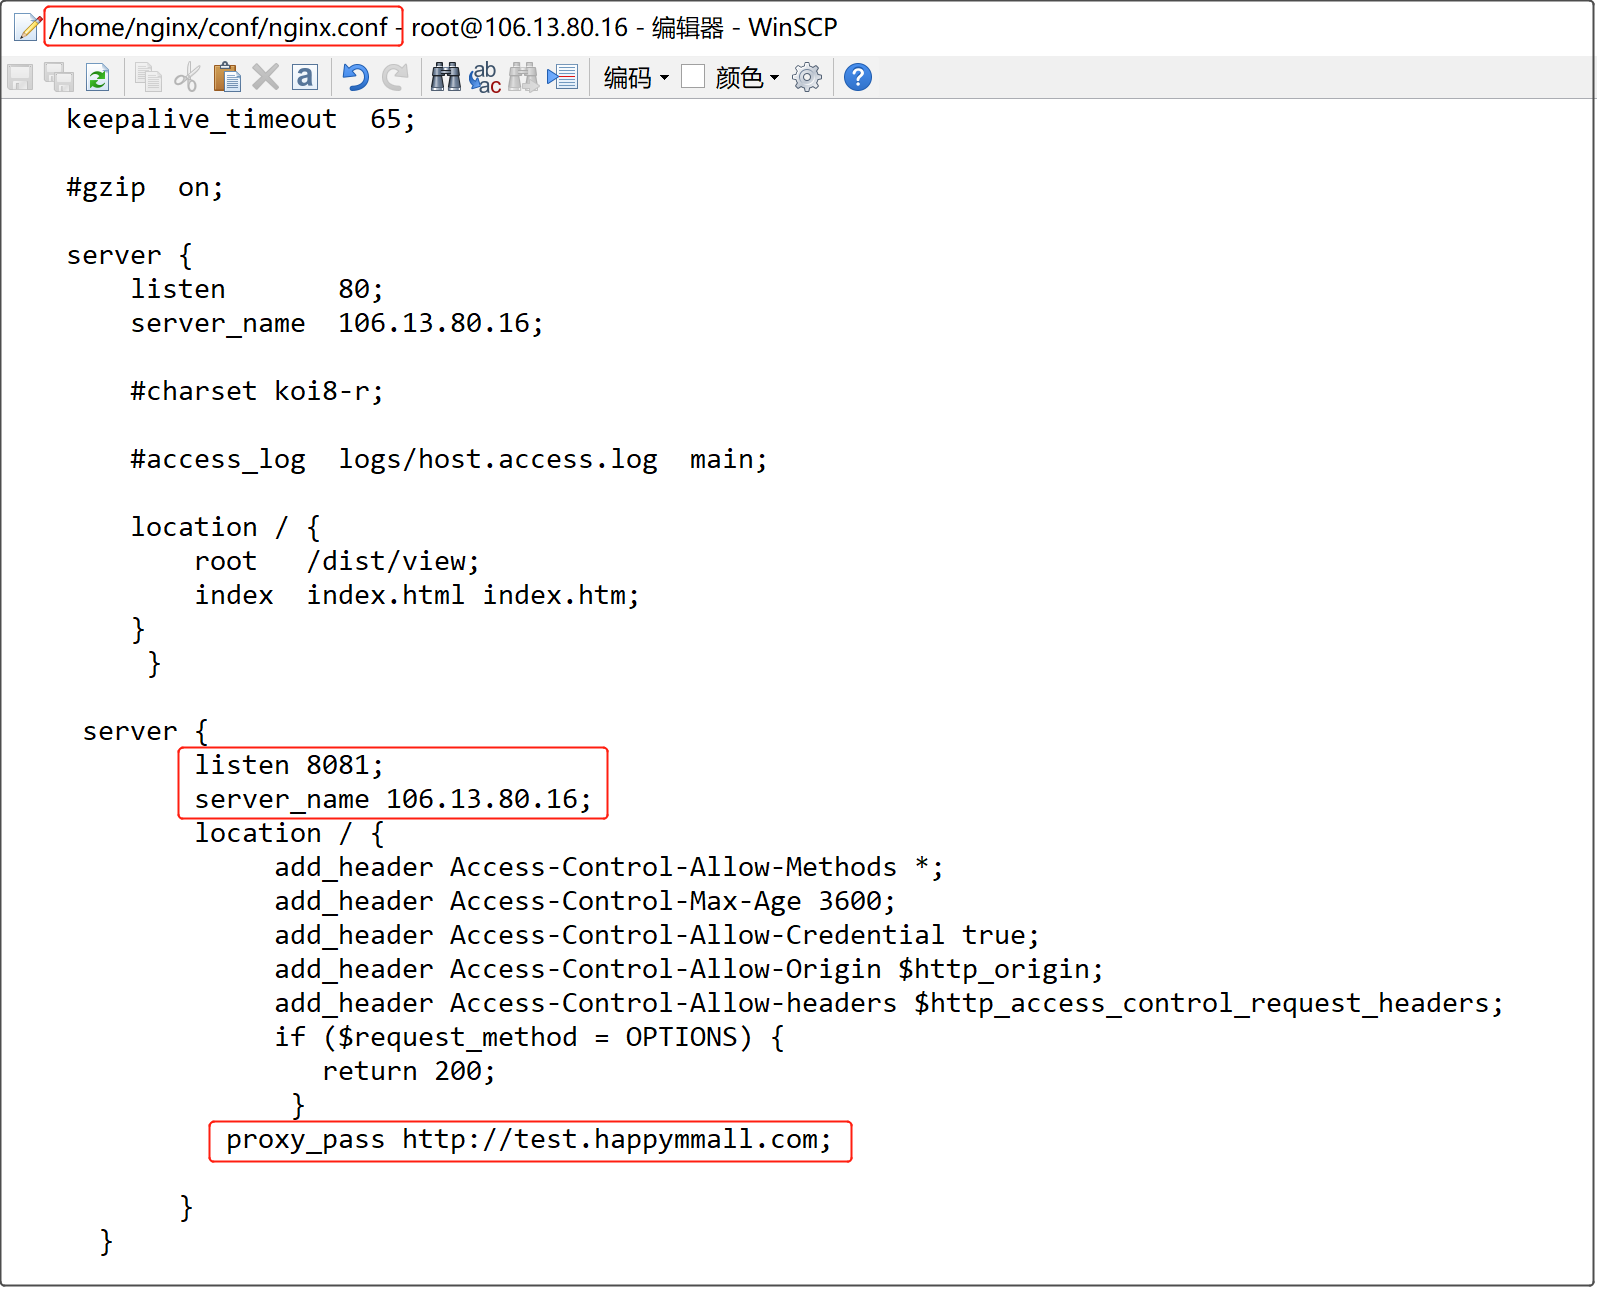Click the Save All double-floppy icon

coord(59,77)
